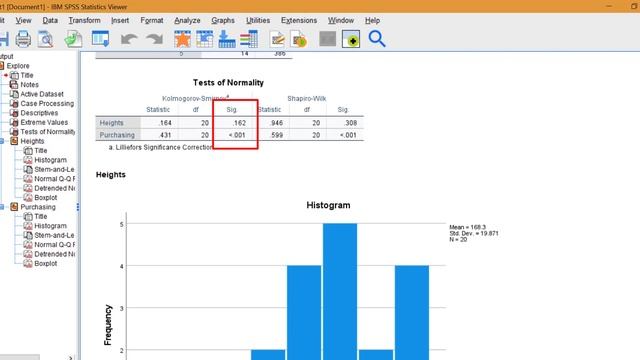Viewport: 640px width, 360px height.
Task: Select Normal Q-Q Plot under Heights
Action: click(x=54, y=179)
